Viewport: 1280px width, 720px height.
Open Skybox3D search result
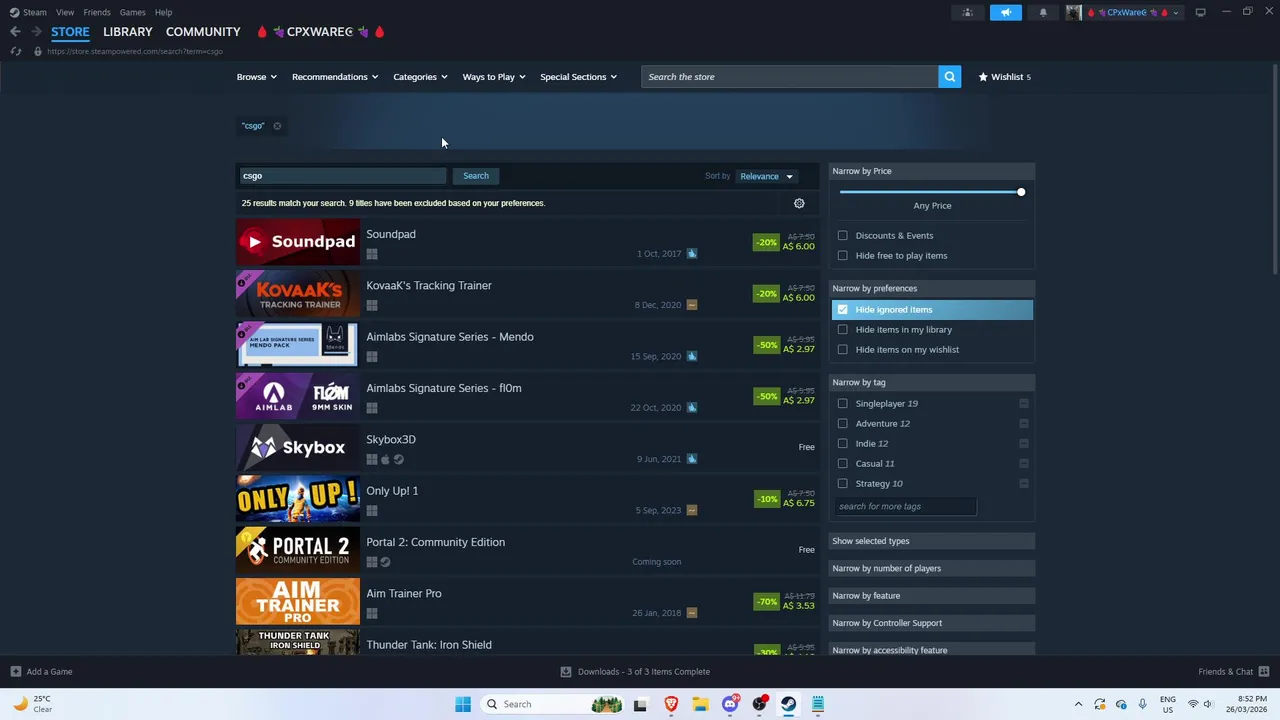pos(527,448)
